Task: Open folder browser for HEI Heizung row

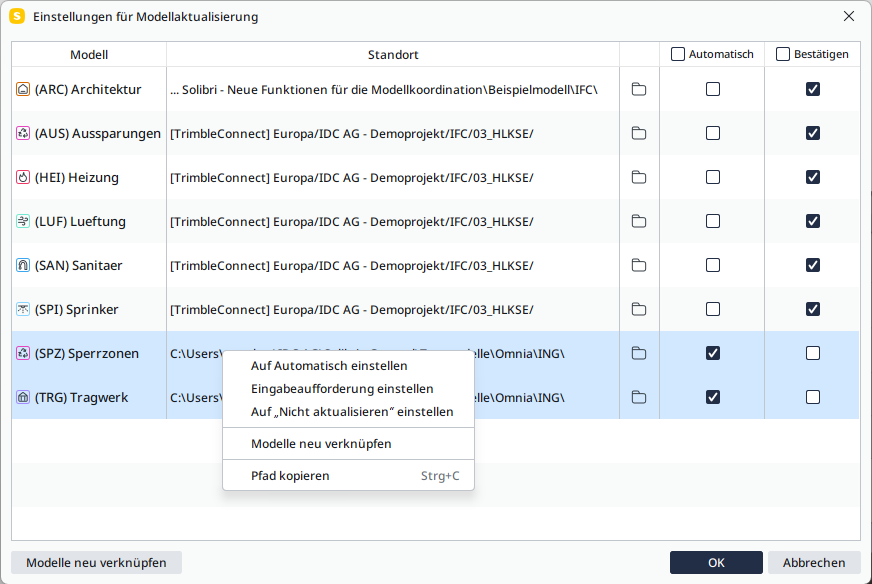Action: 639,177
